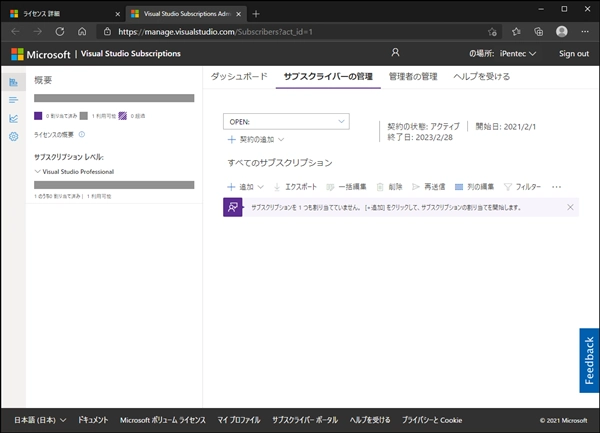Click the license overview info icon
The image size is (600, 433).
click(82, 134)
